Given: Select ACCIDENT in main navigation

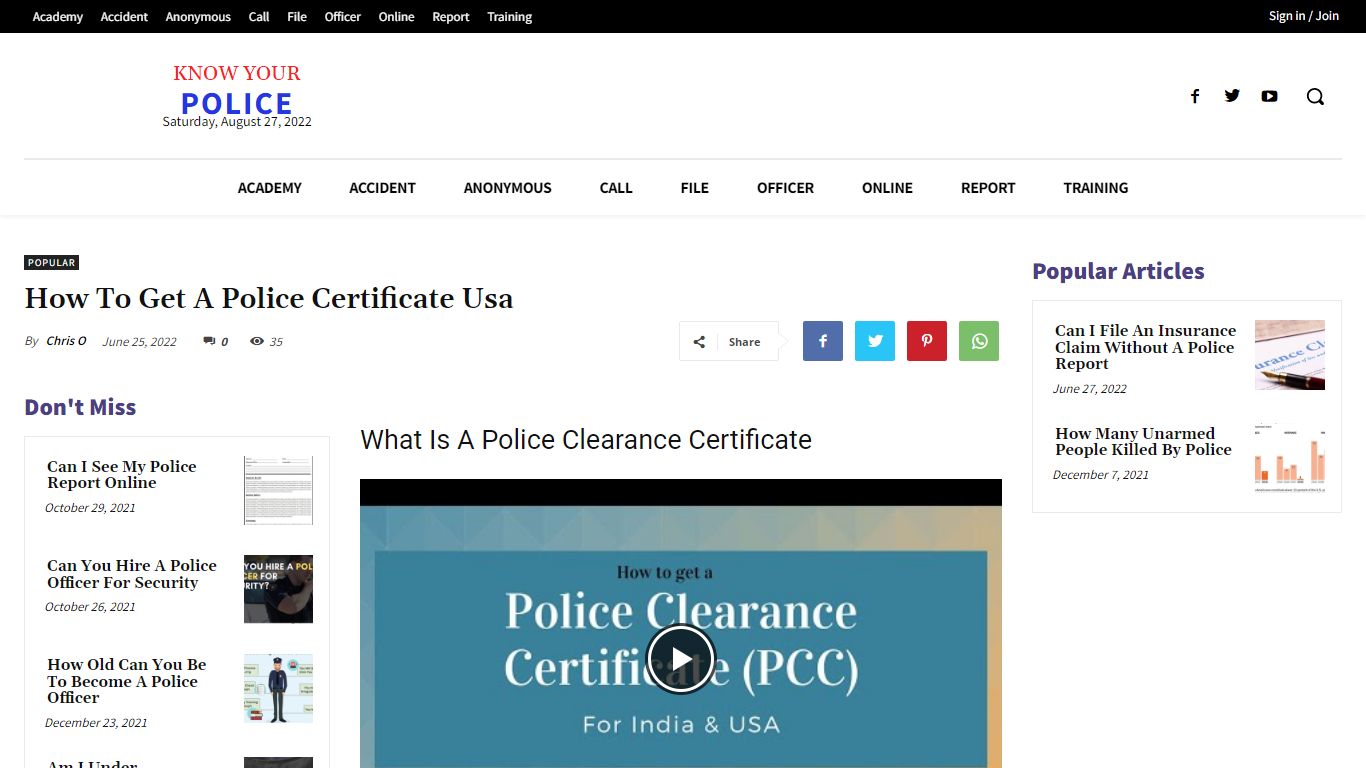Looking at the screenshot, I should [382, 188].
